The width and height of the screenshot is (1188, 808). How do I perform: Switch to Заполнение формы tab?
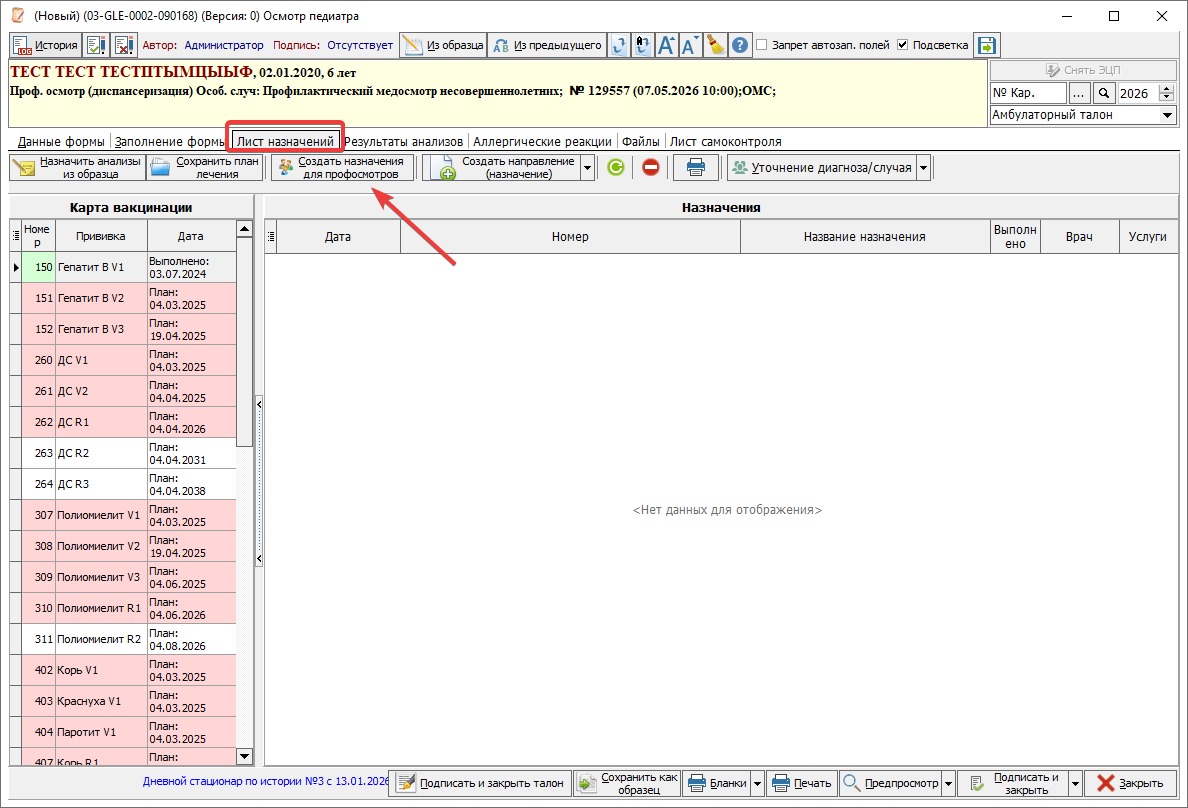click(x=170, y=142)
